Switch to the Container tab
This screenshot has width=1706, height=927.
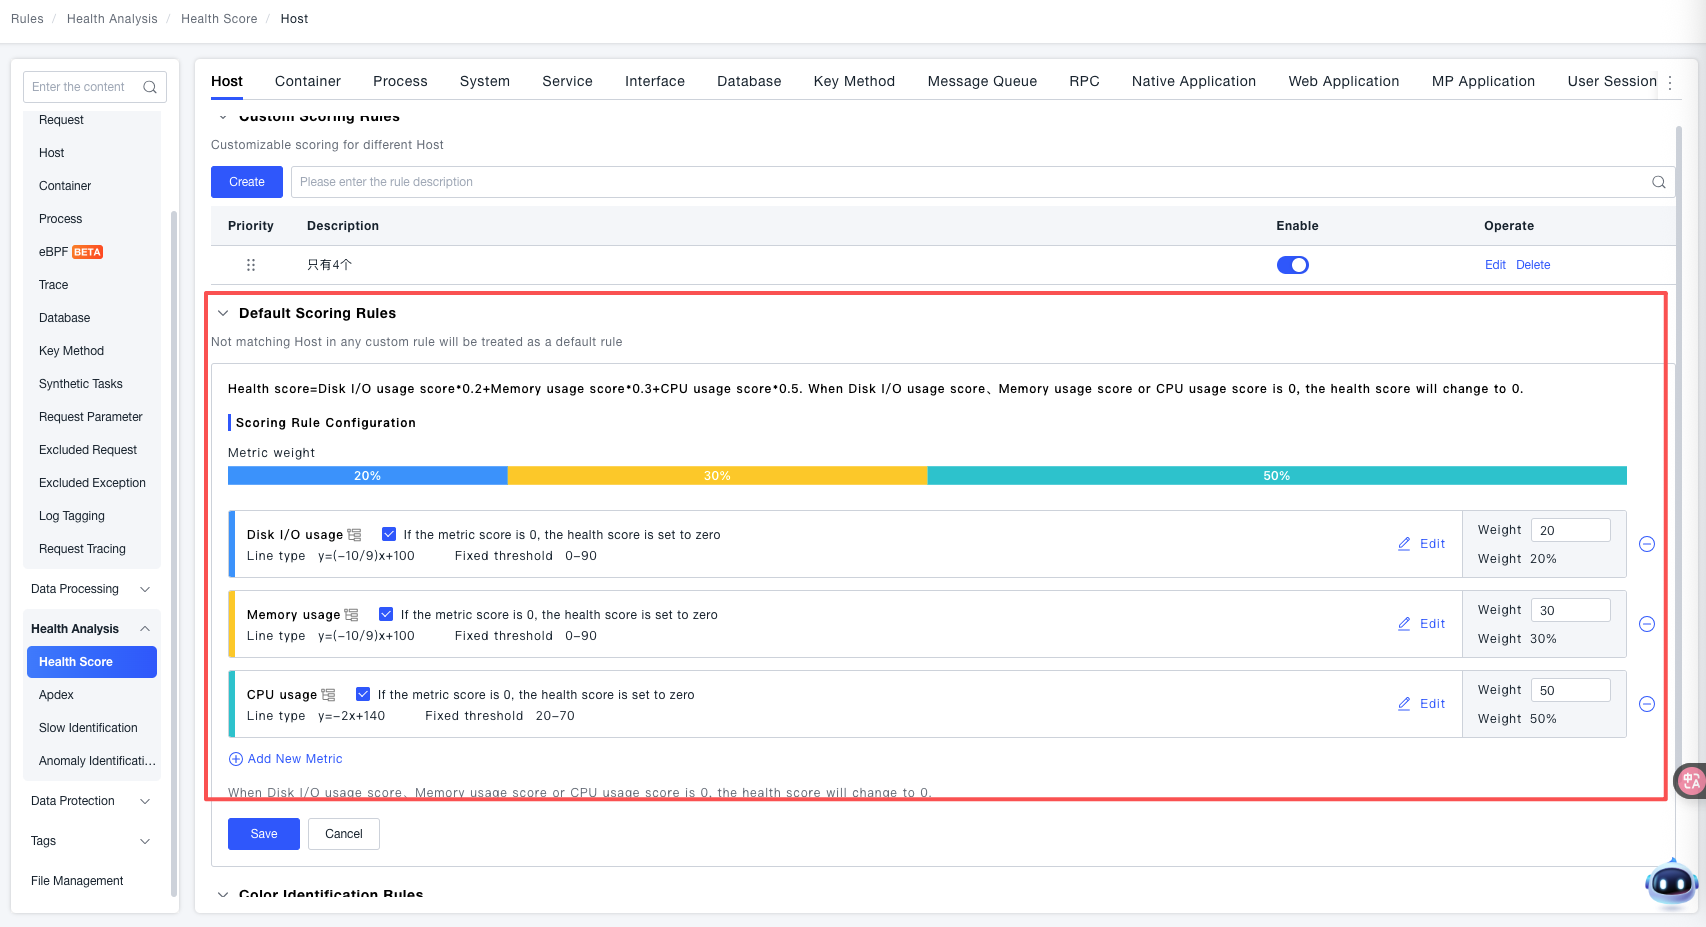point(307,81)
